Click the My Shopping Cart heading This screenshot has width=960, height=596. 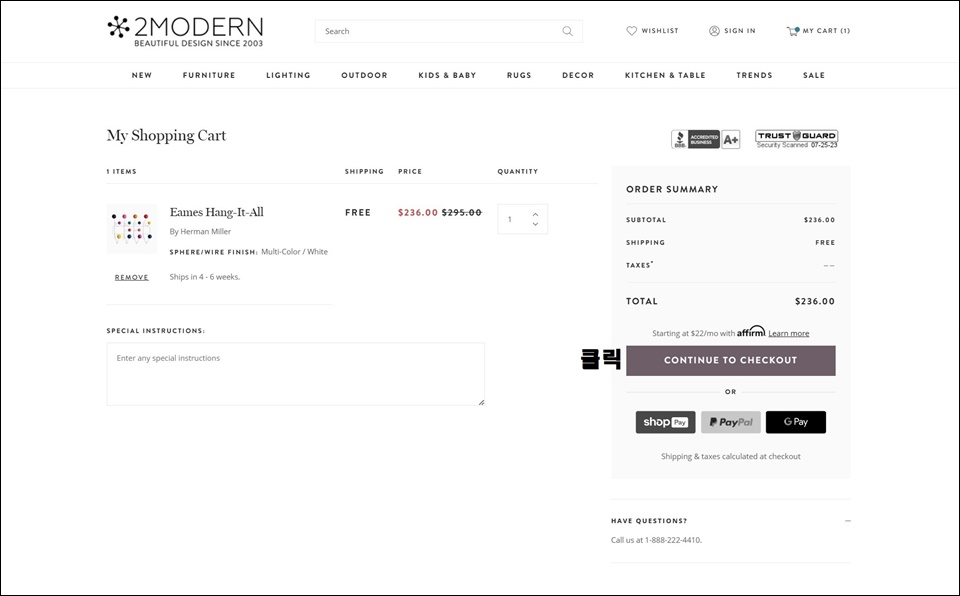click(167, 136)
